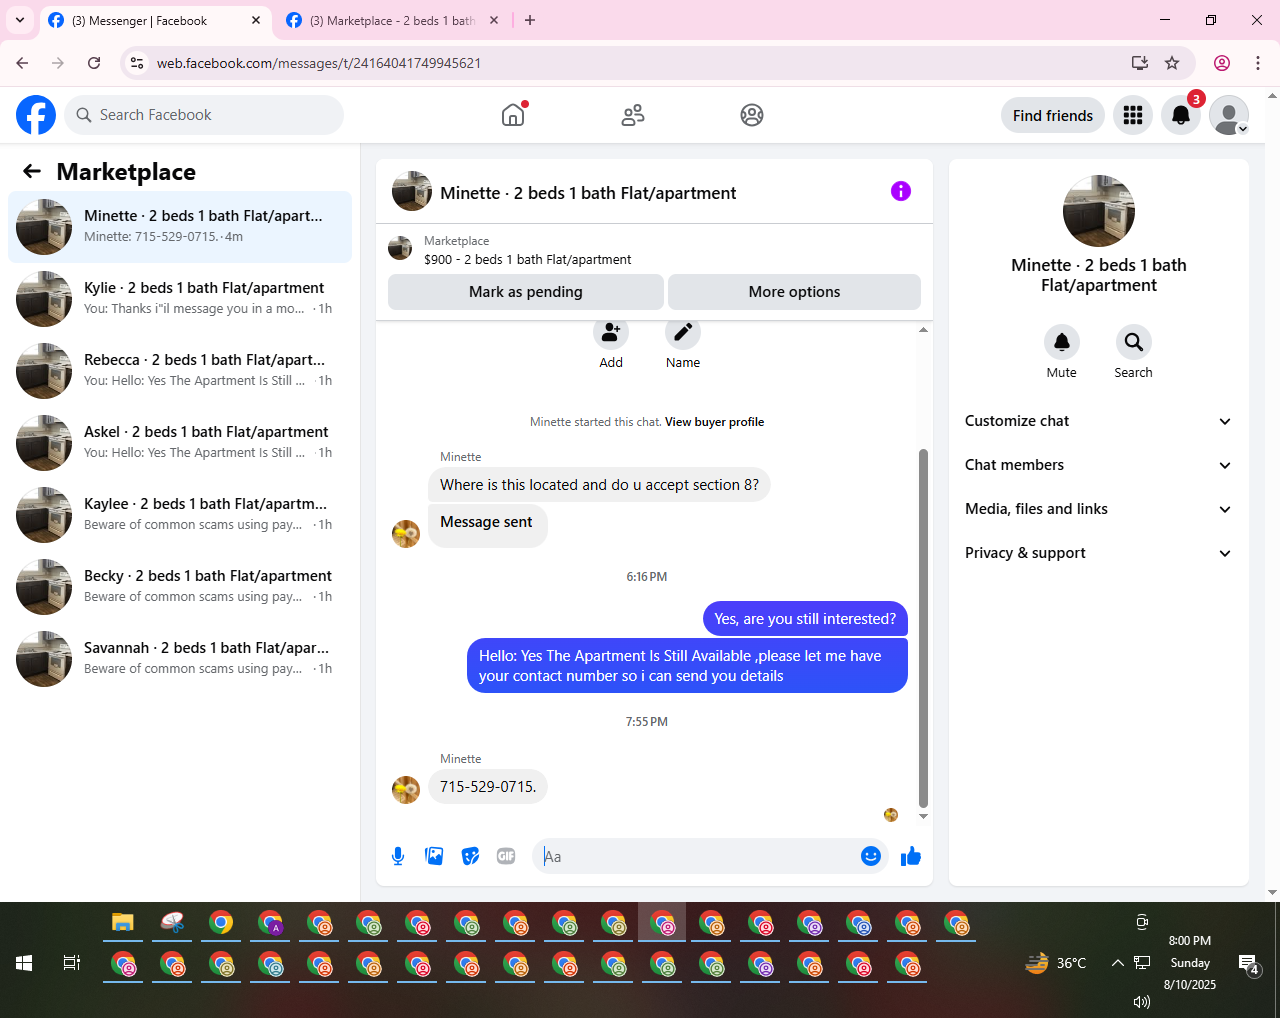Send a voice clip with the microphone icon
The height and width of the screenshot is (1018, 1280).
[398, 856]
